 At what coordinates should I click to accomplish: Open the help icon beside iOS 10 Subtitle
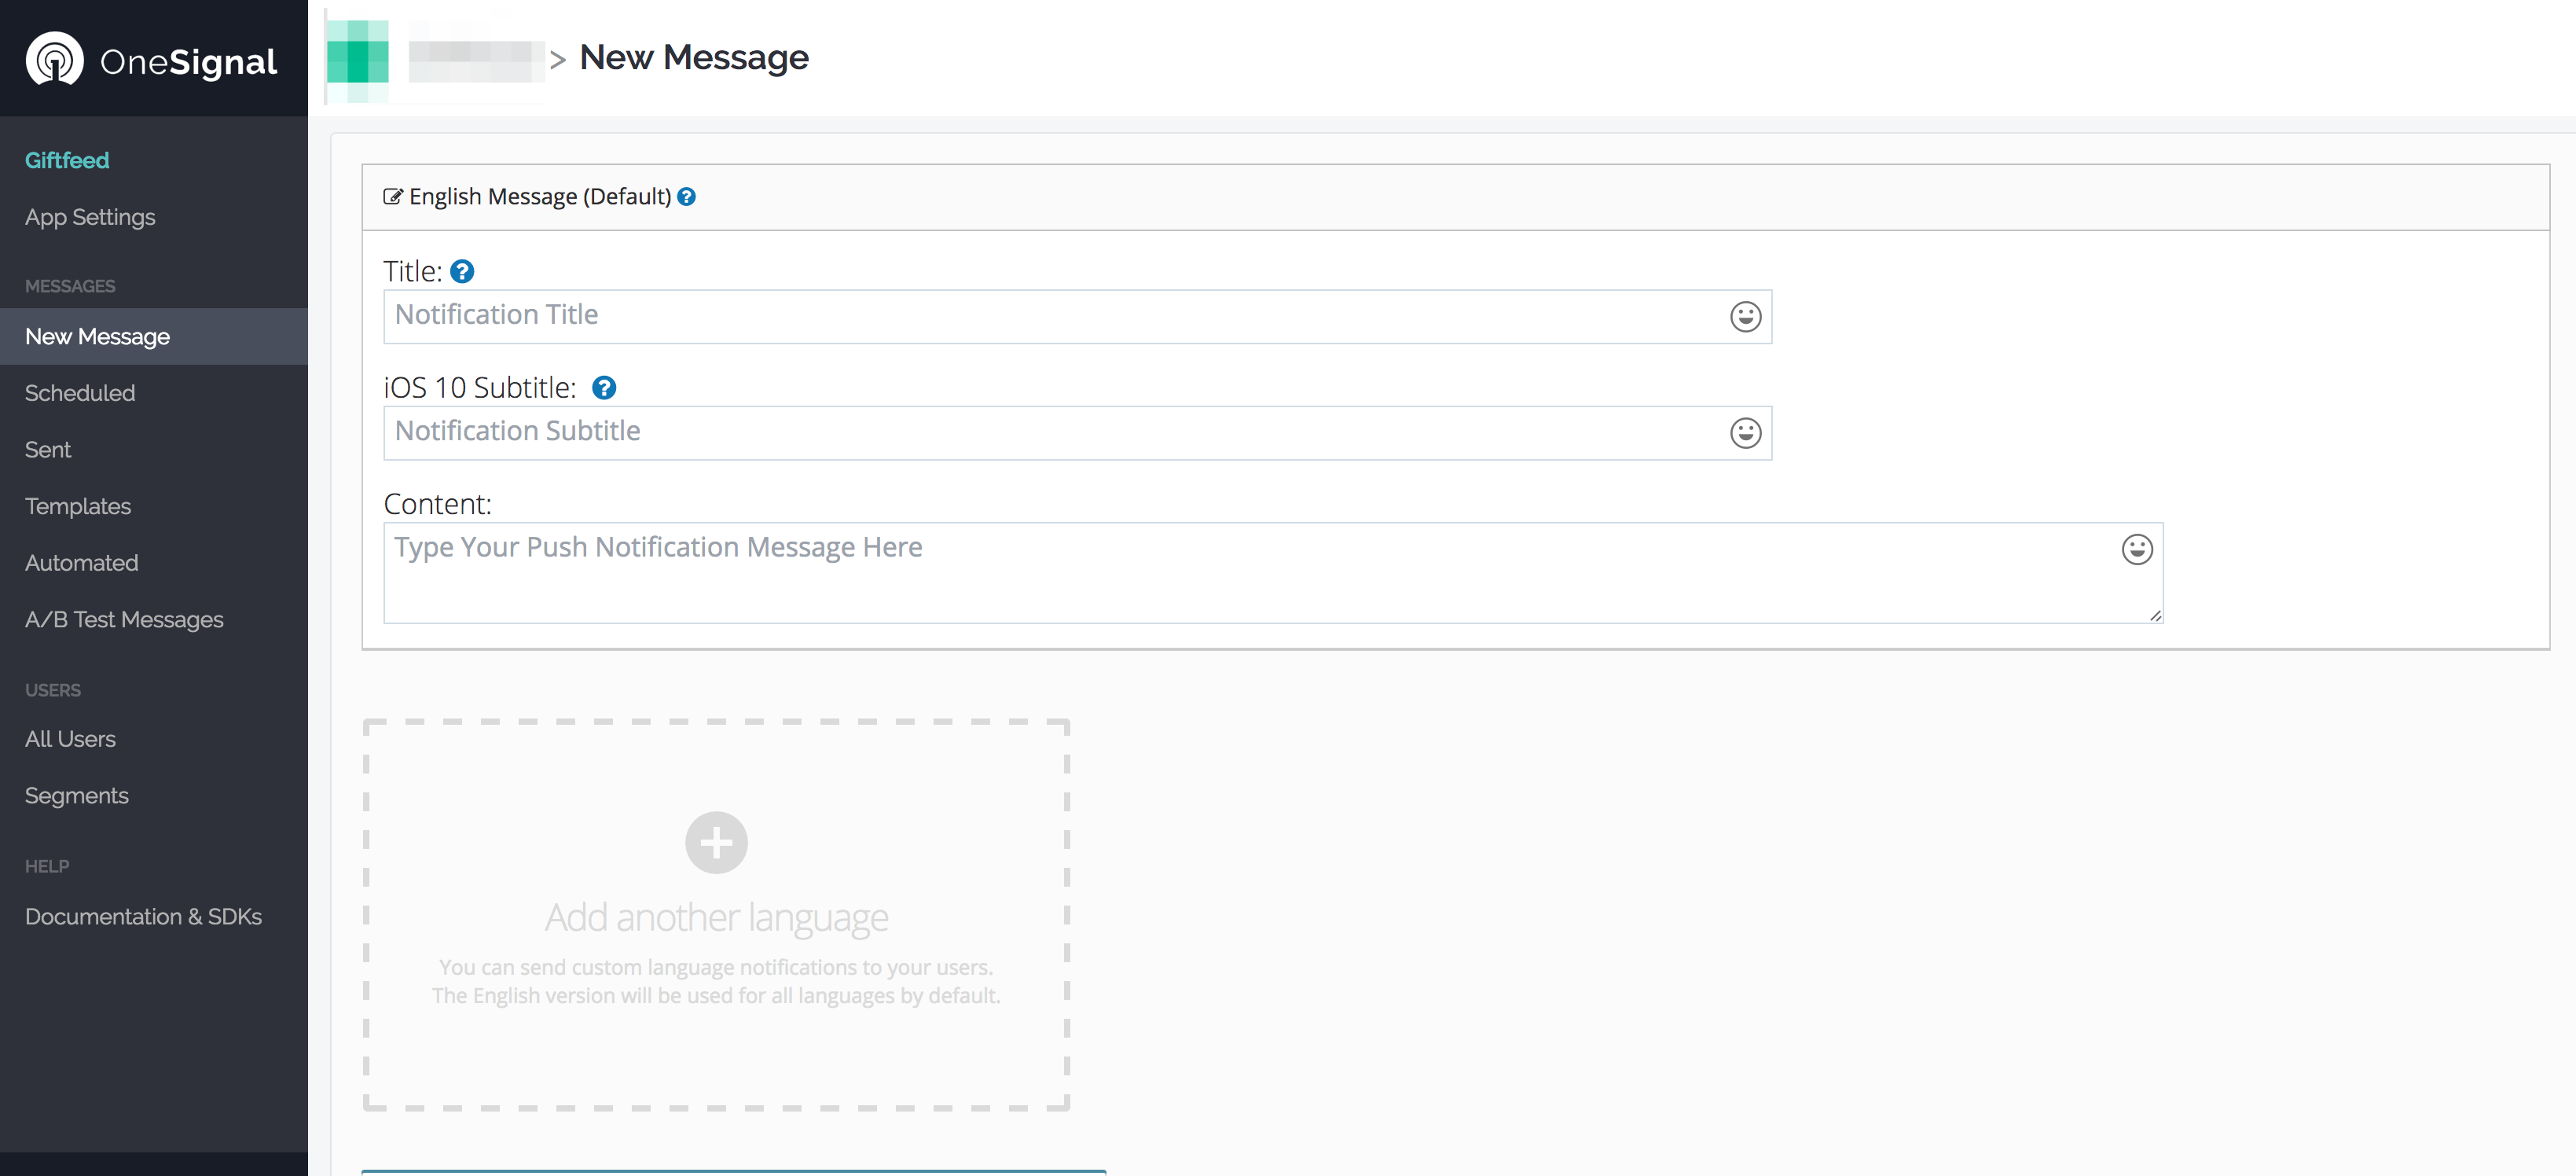tap(604, 387)
